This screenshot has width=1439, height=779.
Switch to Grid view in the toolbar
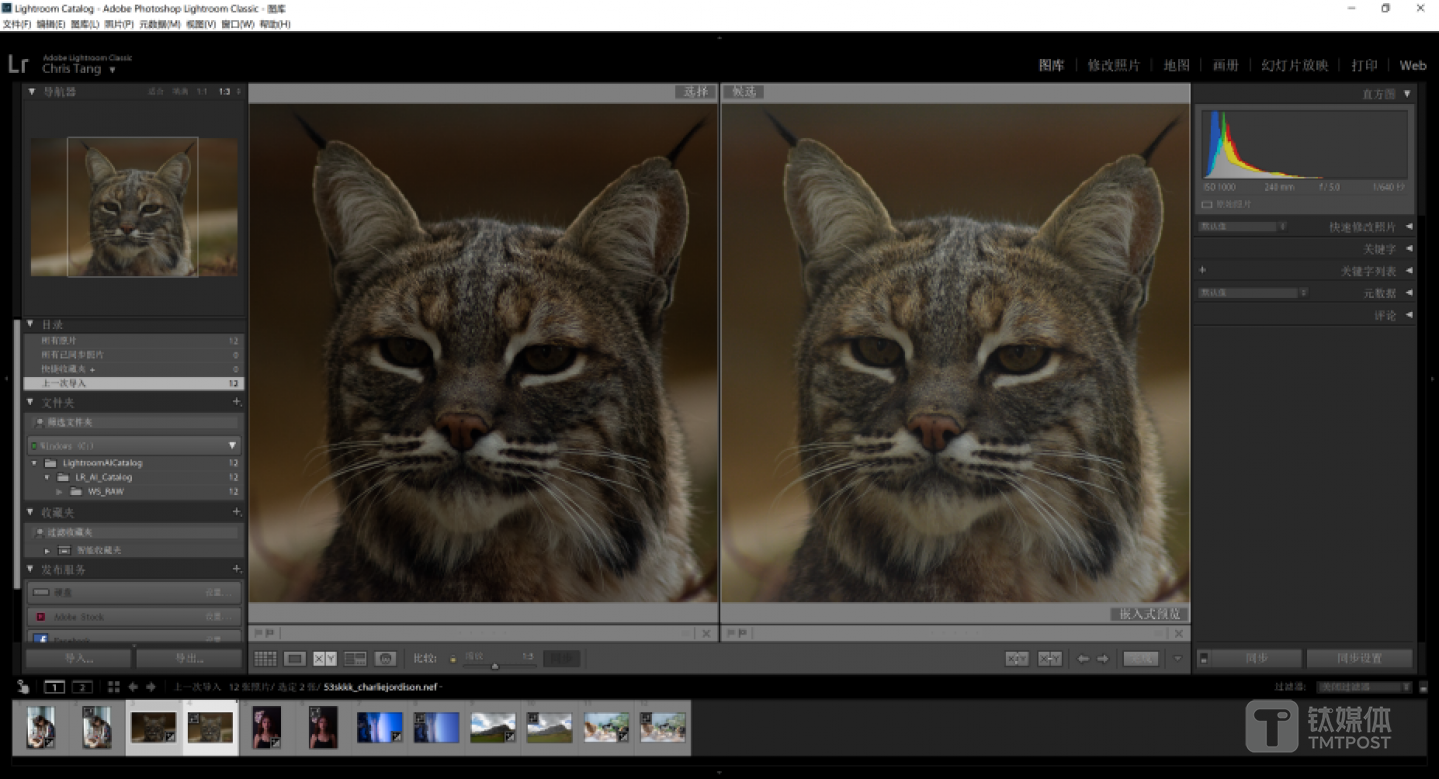[265, 659]
